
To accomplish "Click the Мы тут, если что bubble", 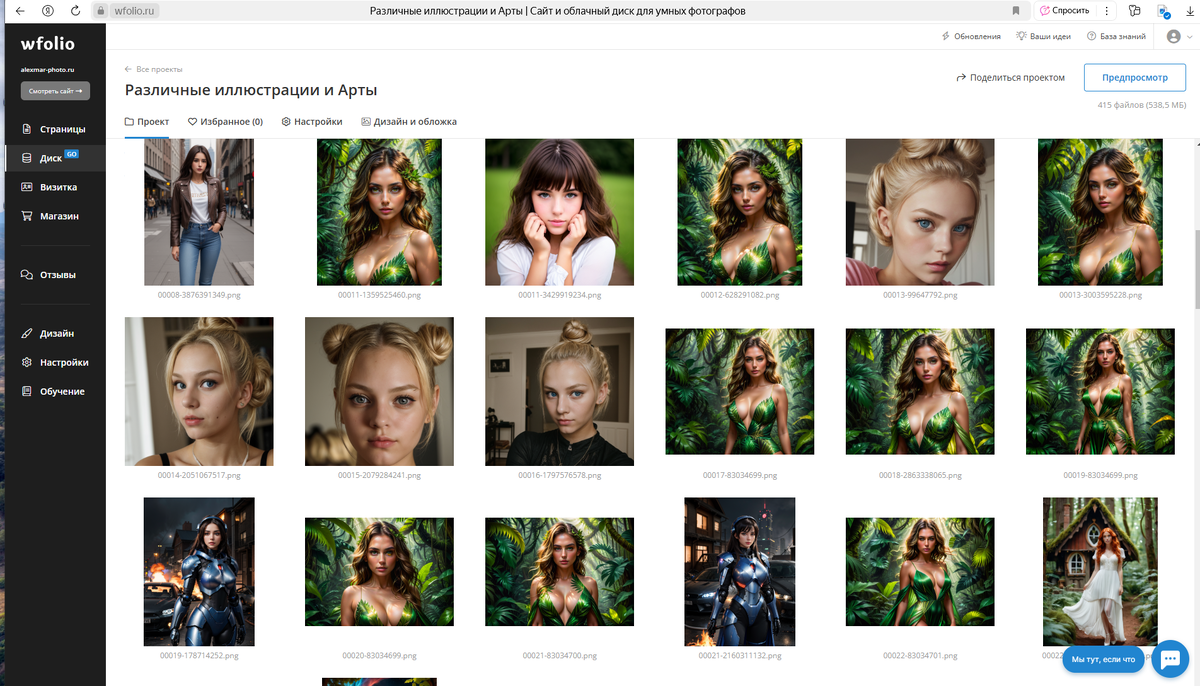I will coord(1103,660).
